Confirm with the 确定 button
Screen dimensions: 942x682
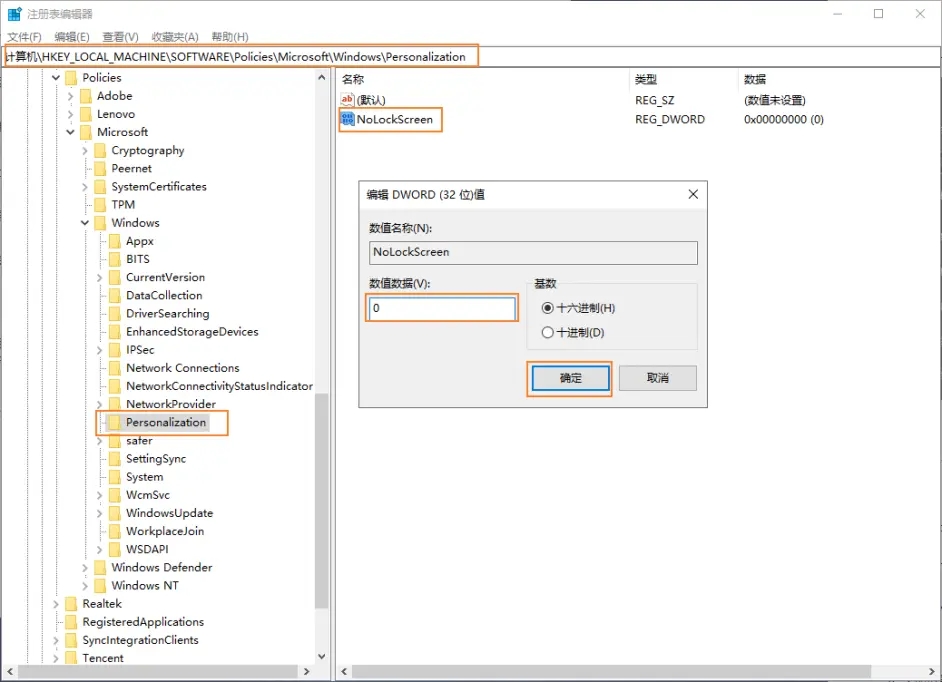tap(569, 380)
